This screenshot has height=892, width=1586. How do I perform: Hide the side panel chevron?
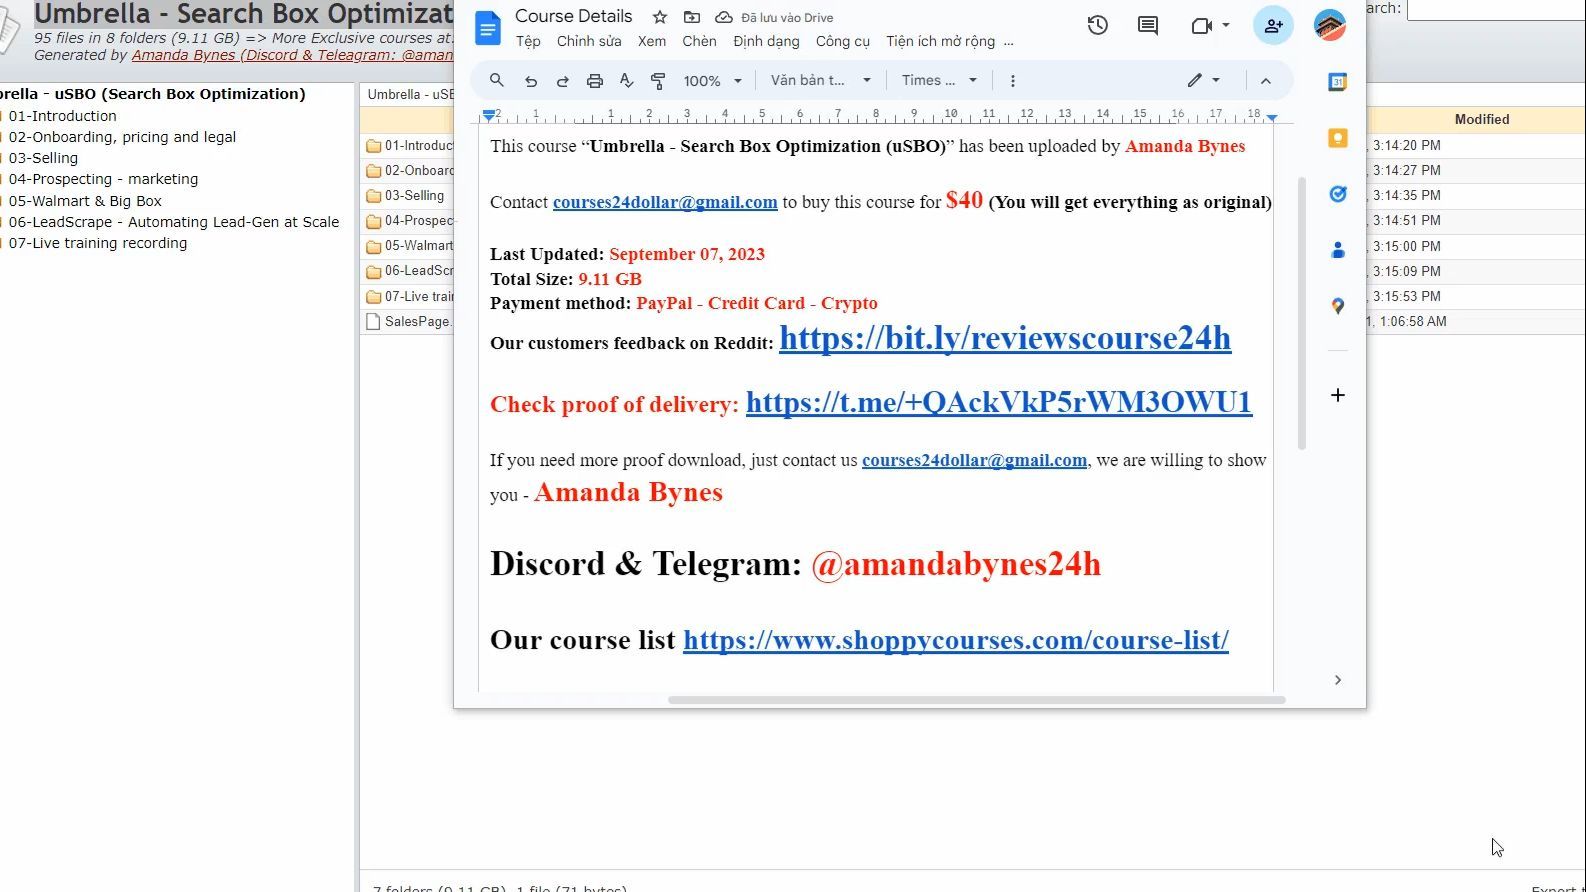[x=1338, y=680]
